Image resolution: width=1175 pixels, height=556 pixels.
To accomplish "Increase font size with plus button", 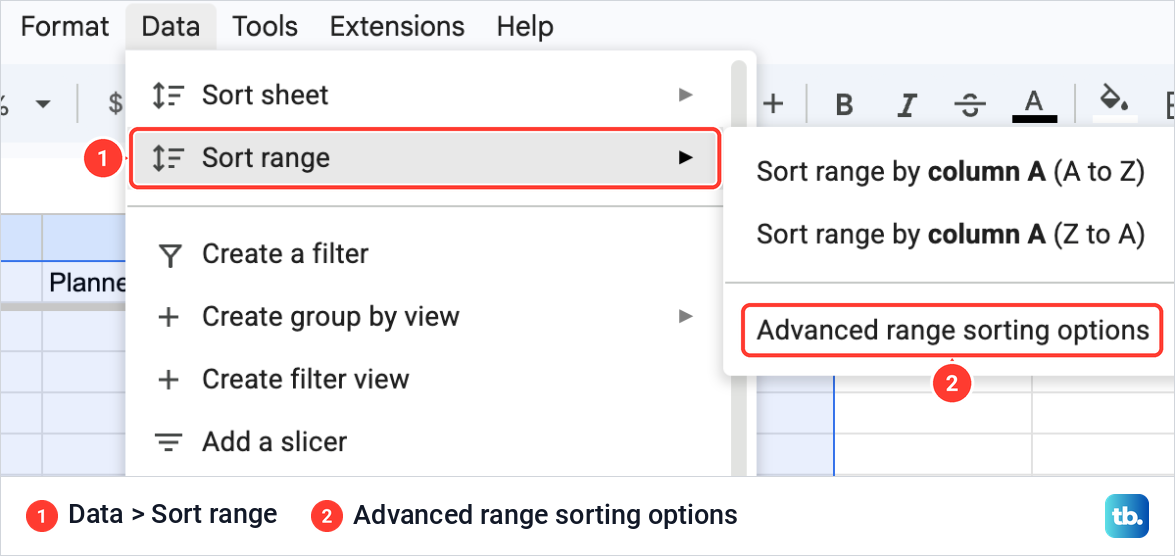I will click(773, 104).
